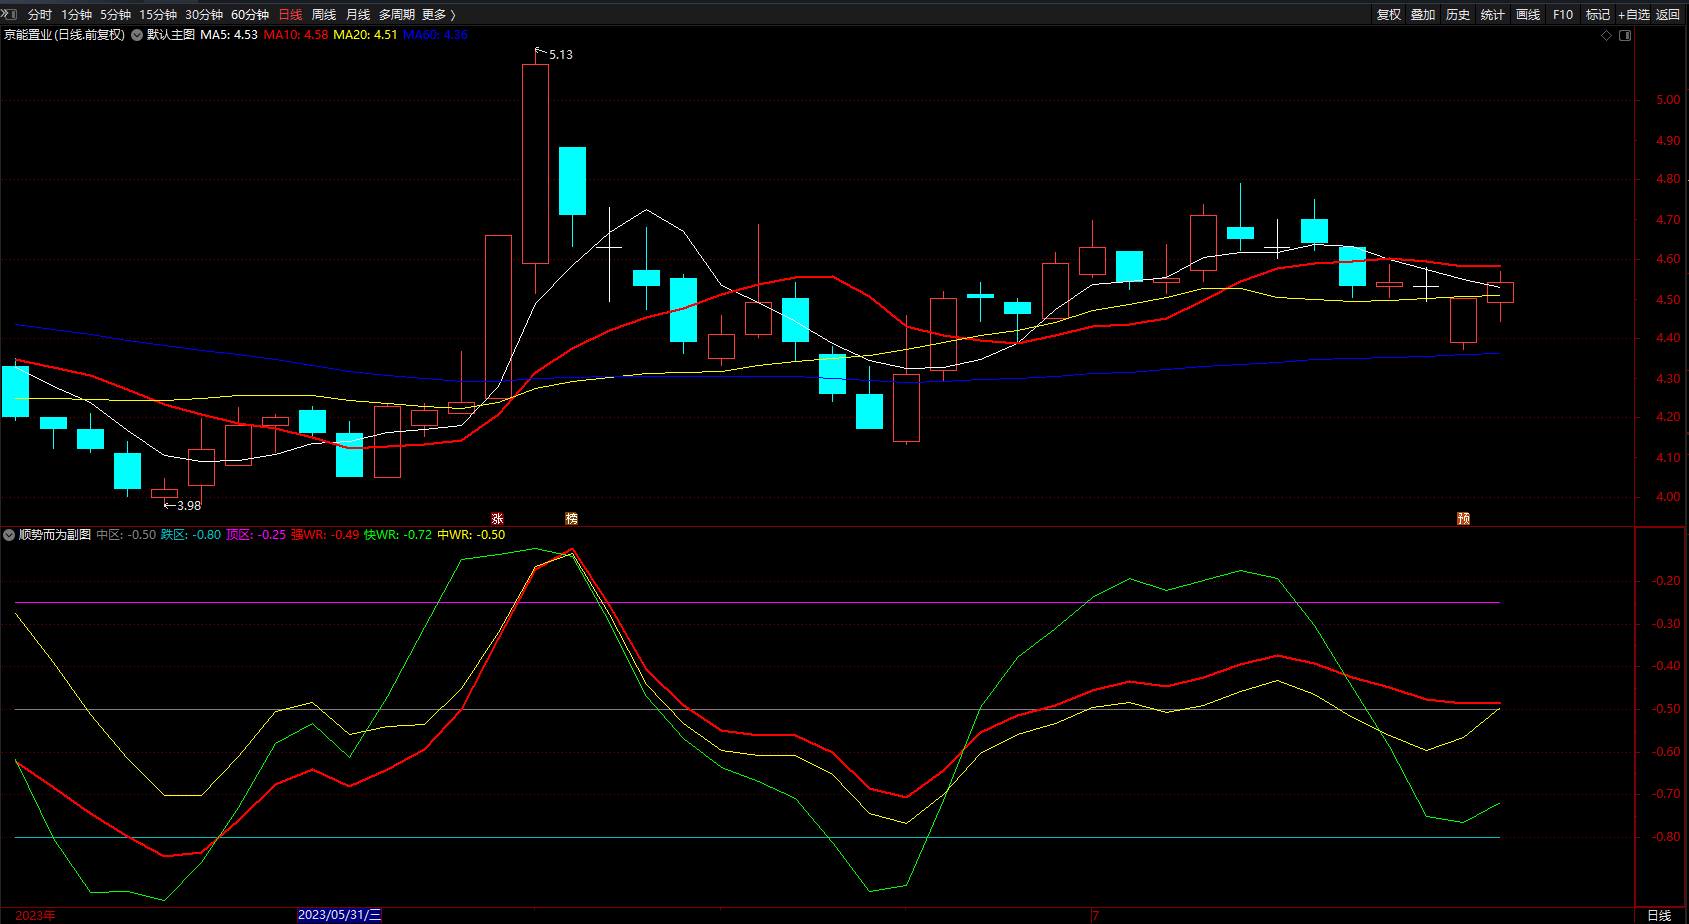Screen dimensions: 1689x924
Task: Click the 2023/05/31 date marker on timeline
Action: 339,915
